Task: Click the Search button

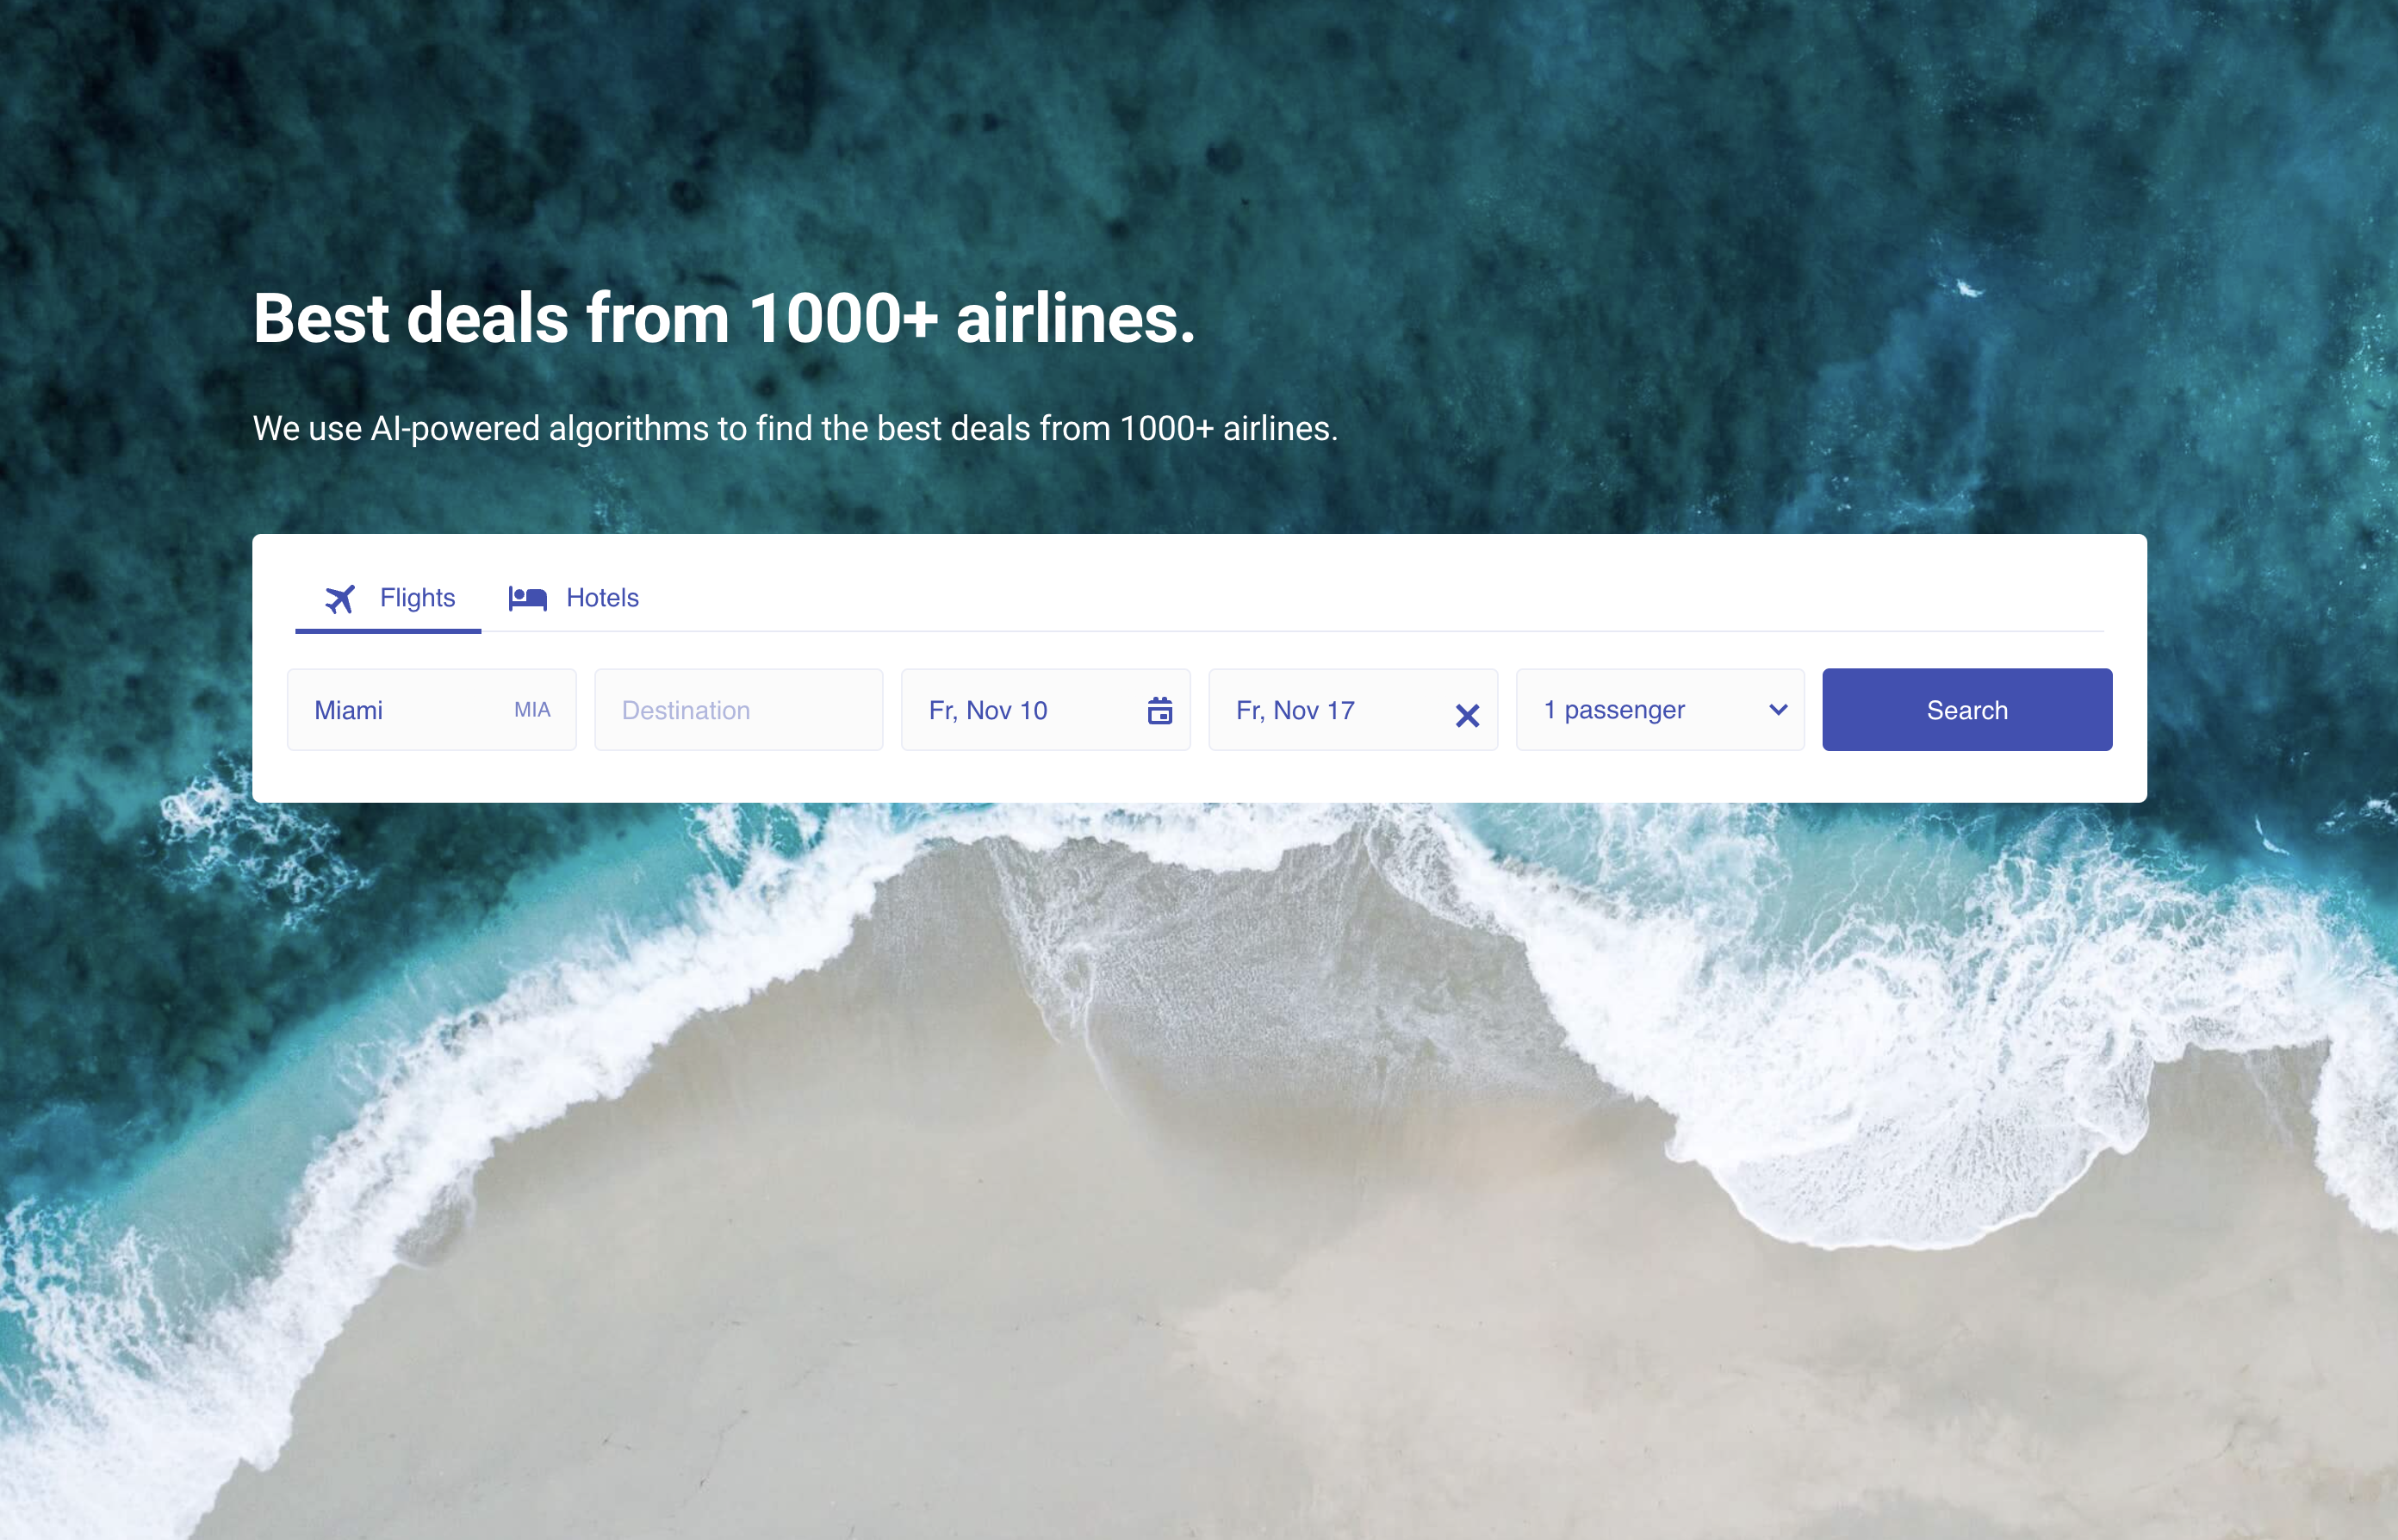Action: point(1967,710)
